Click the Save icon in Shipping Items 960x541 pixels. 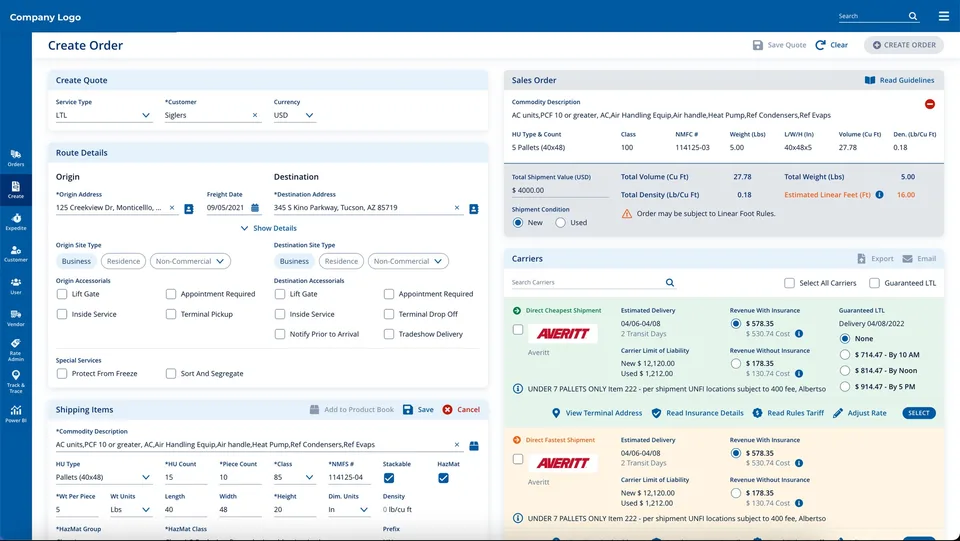click(408, 409)
